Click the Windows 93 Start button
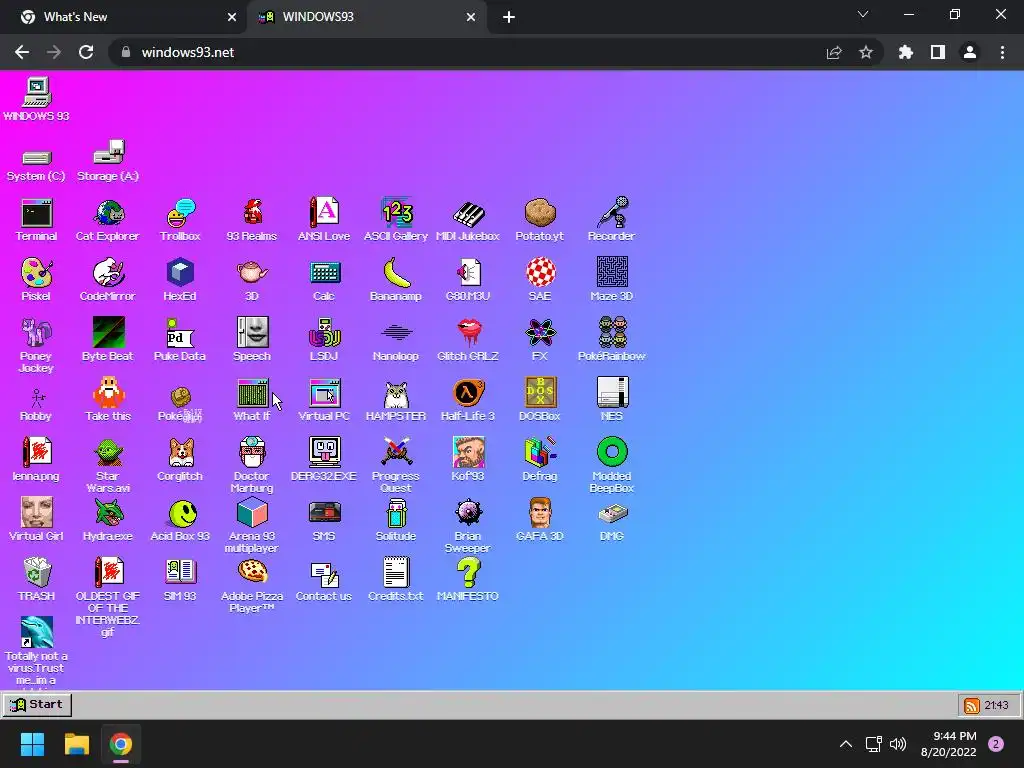 click(x=37, y=705)
